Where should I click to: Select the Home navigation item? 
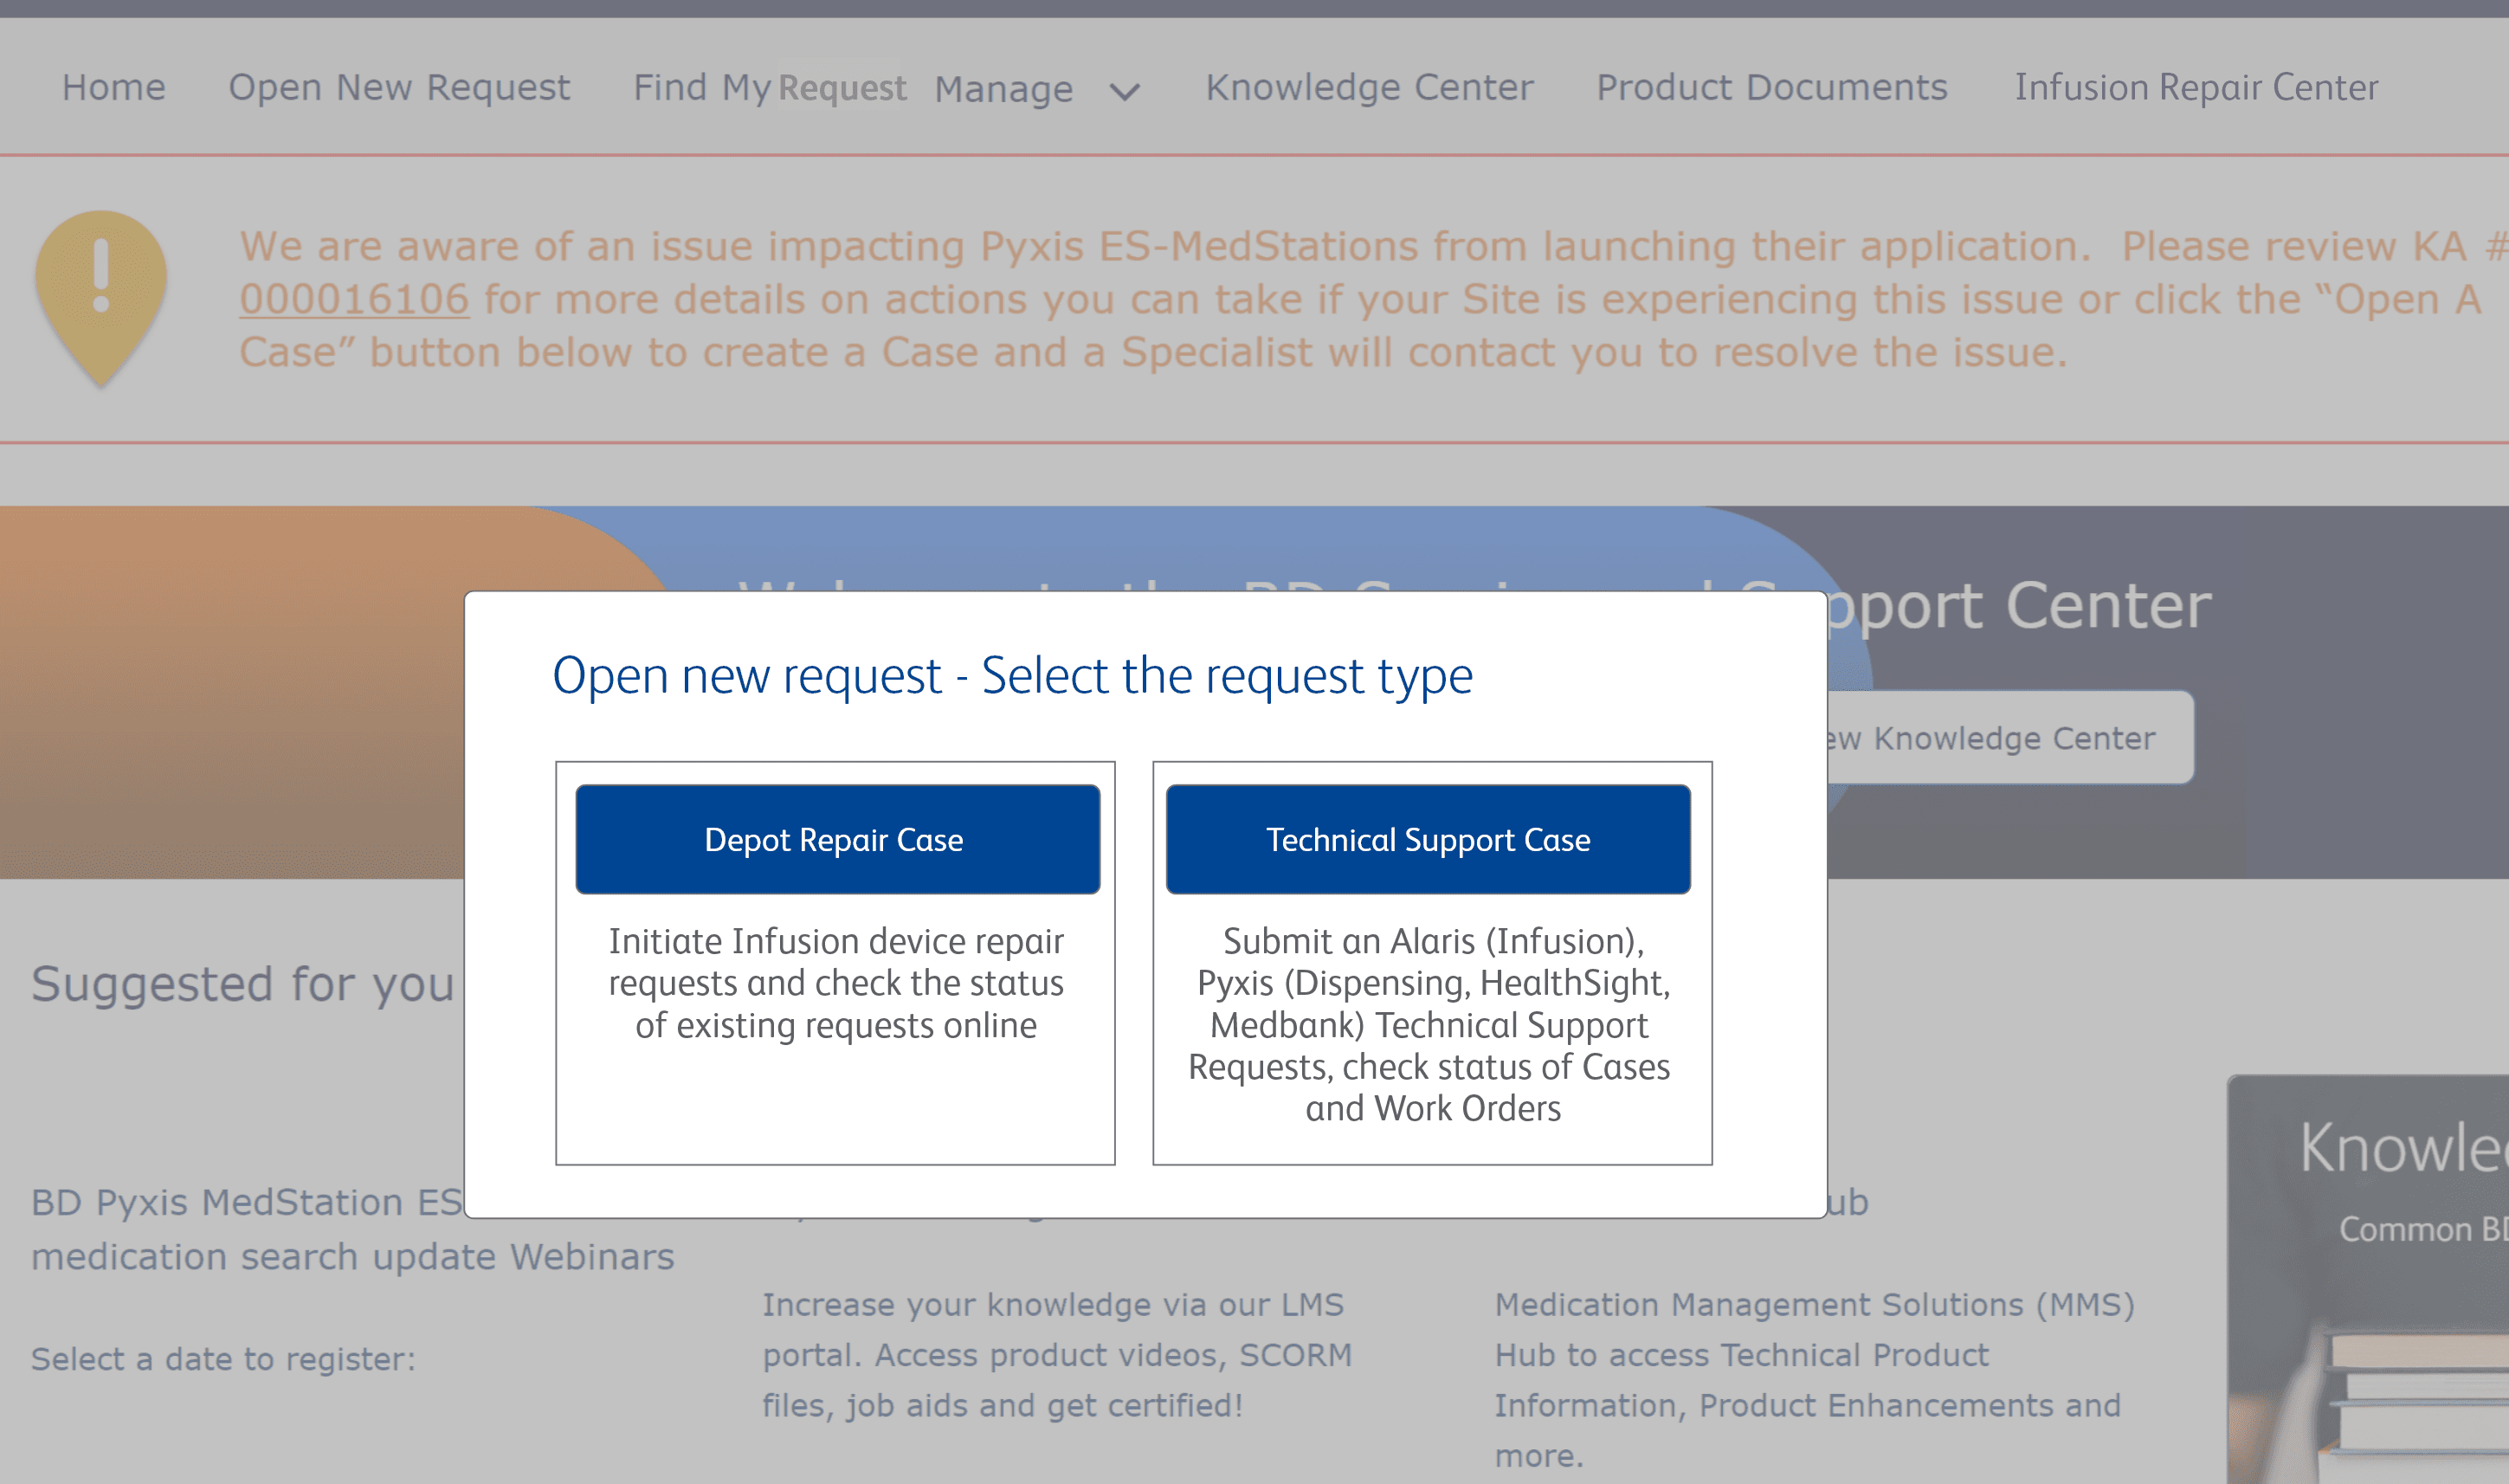(x=114, y=88)
